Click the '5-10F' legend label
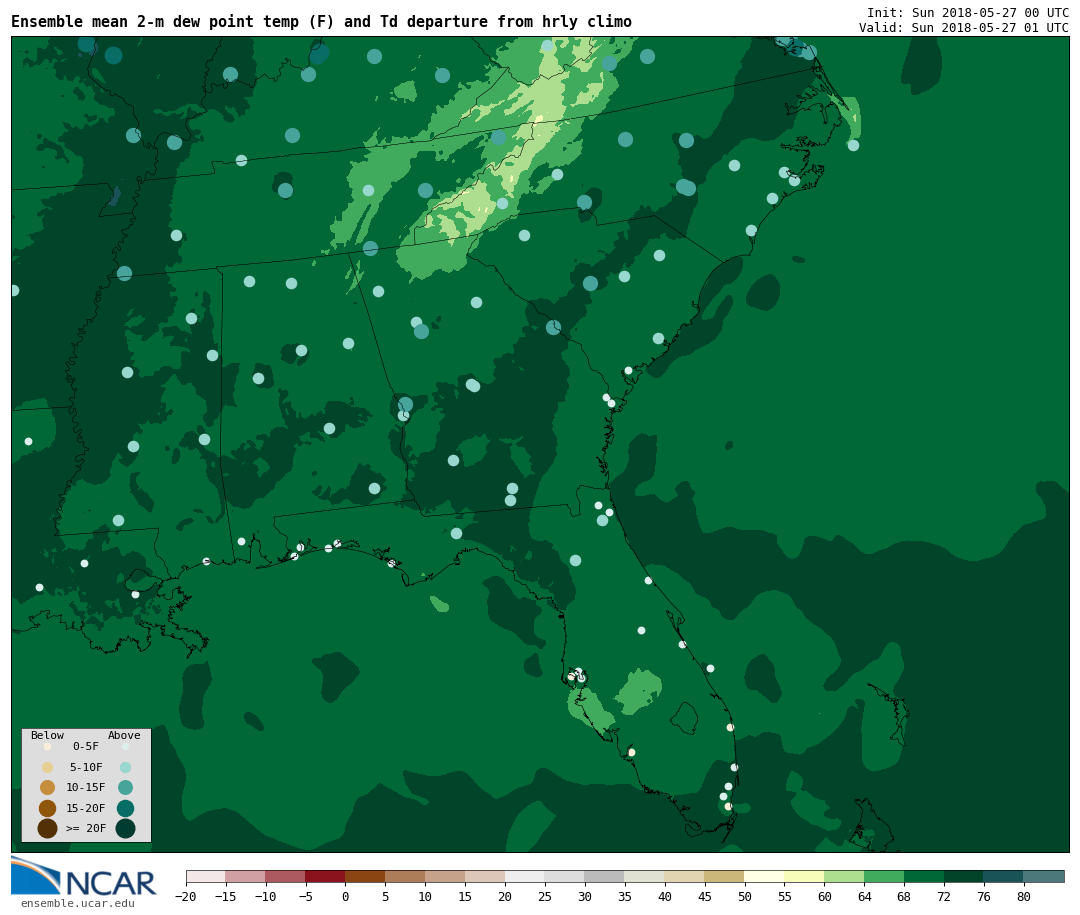1080x915 pixels. [x=86, y=767]
